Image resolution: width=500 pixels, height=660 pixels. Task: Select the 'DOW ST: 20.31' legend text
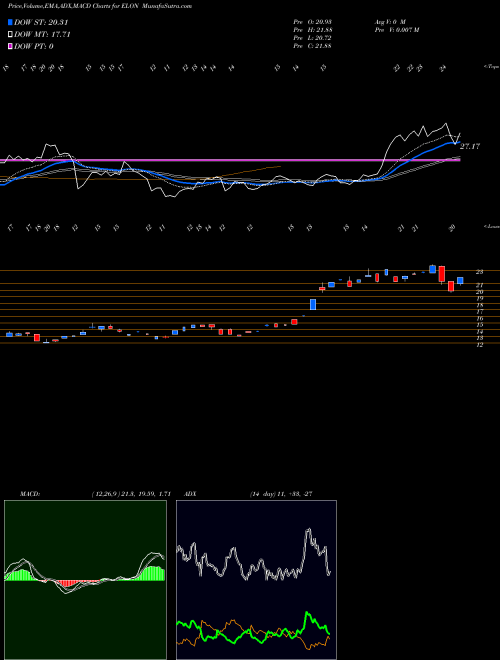pyautogui.click(x=41, y=23)
